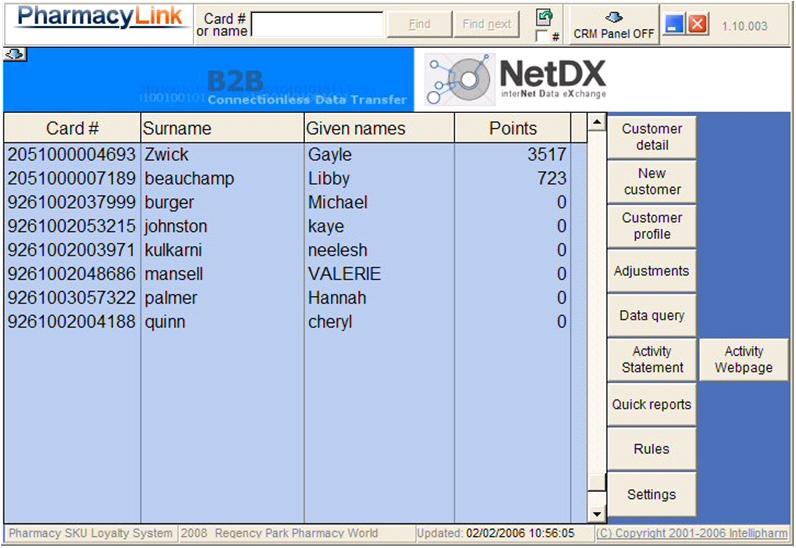The height and width of the screenshot is (548, 796).
Task: Open the Intellipharm copyright link
Action: (x=693, y=534)
